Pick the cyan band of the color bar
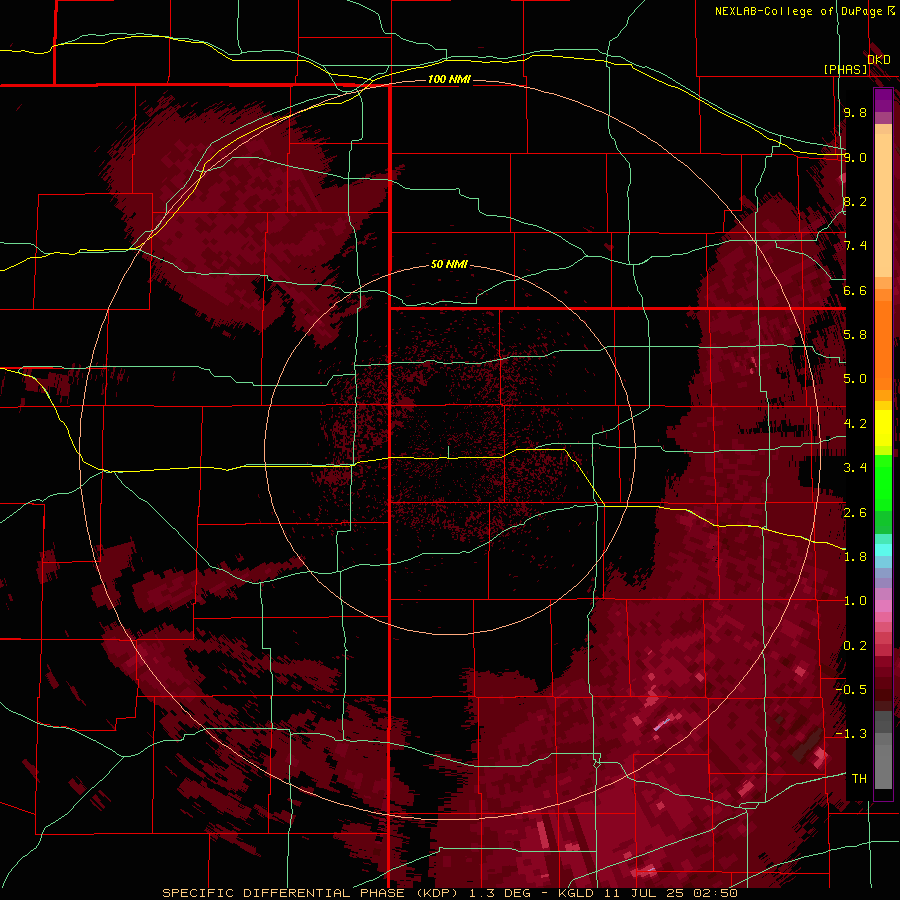This screenshot has width=900, height=900. click(883, 550)
